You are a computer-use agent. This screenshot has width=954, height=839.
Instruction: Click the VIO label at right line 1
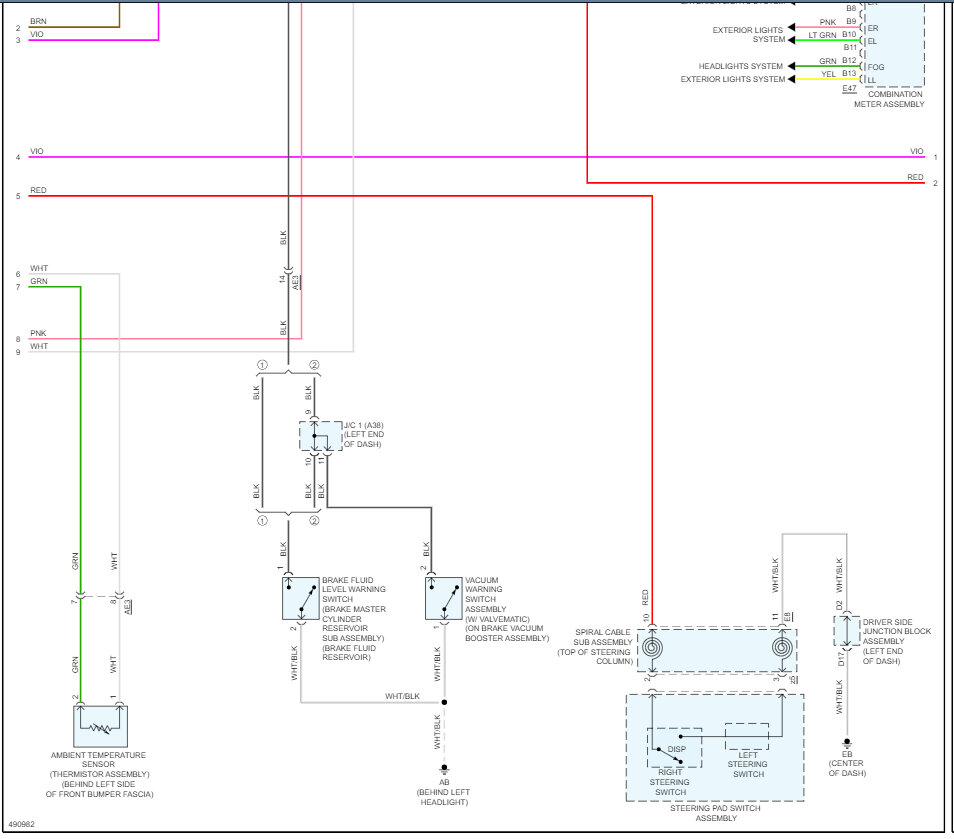point(916,151)
